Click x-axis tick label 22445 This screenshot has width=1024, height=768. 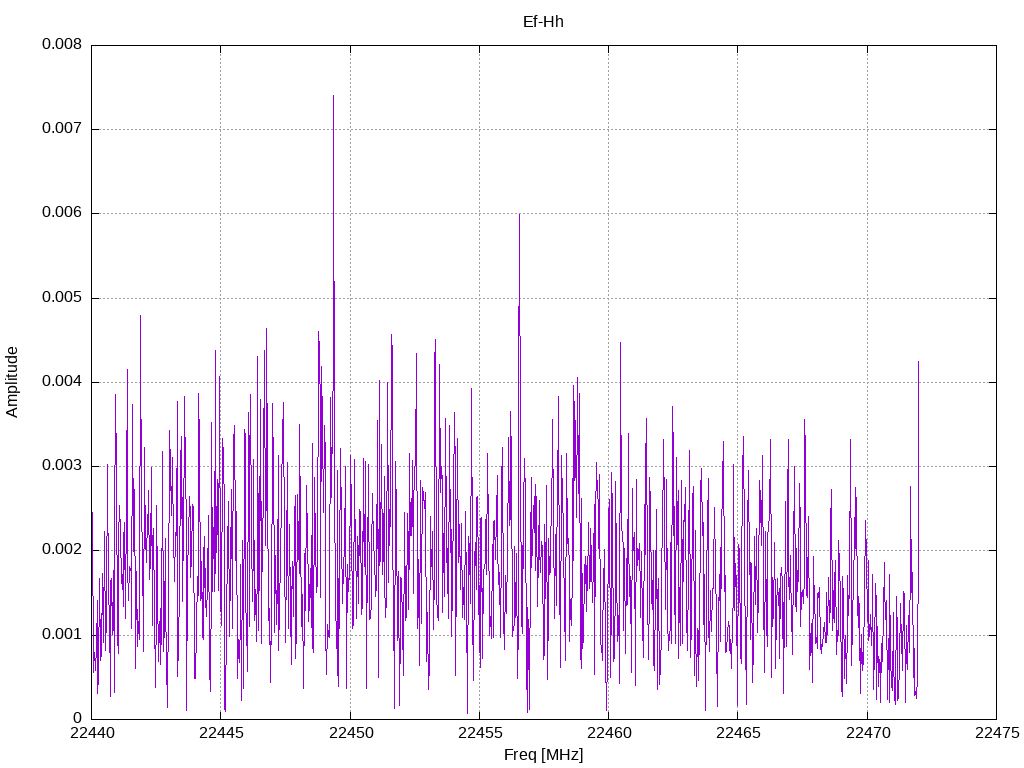pyautogui.click(x=221, y=733)
